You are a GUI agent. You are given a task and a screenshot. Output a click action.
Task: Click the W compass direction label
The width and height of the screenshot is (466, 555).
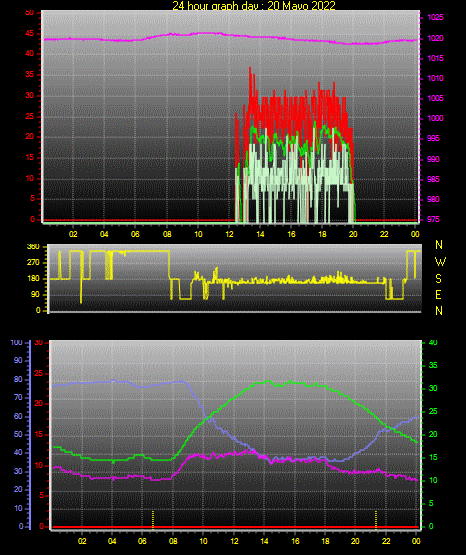[440, 262]
